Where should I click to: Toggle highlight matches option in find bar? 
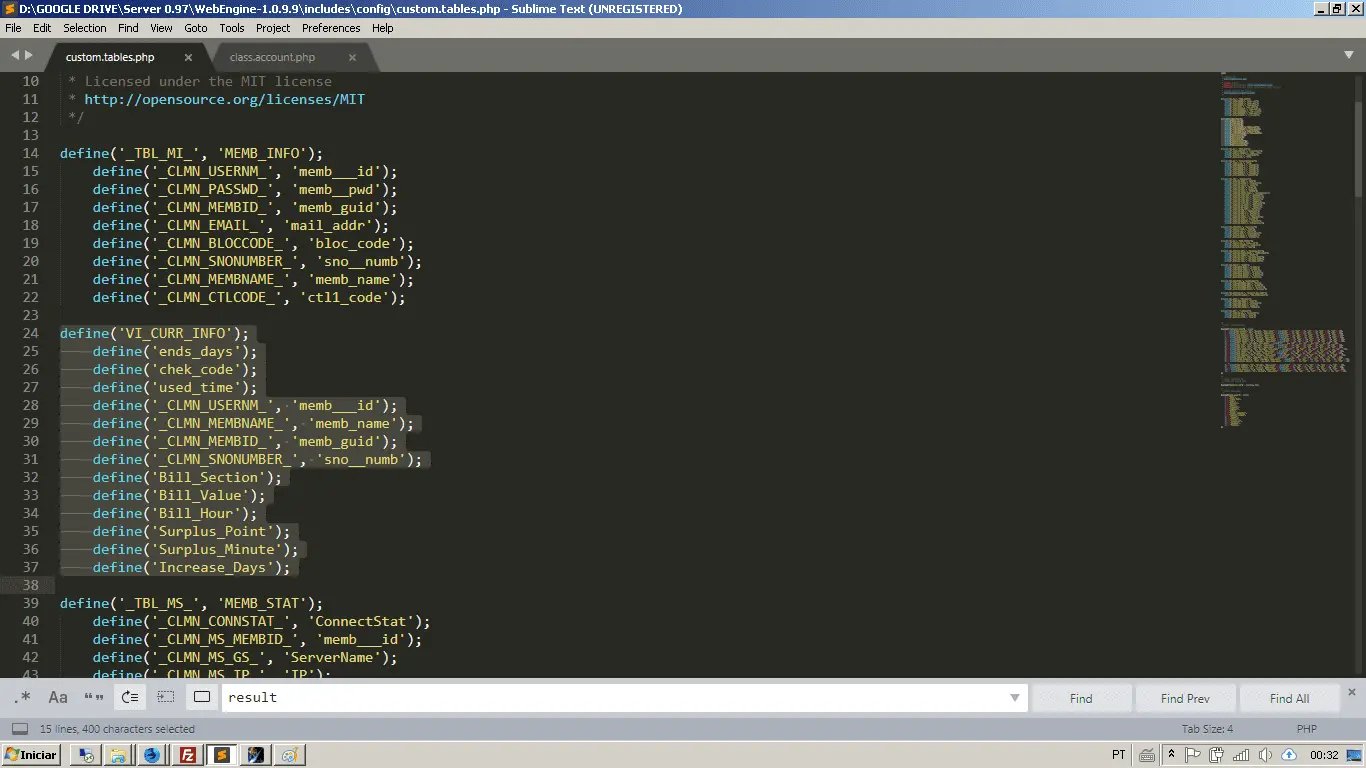(x=202, y=697)
